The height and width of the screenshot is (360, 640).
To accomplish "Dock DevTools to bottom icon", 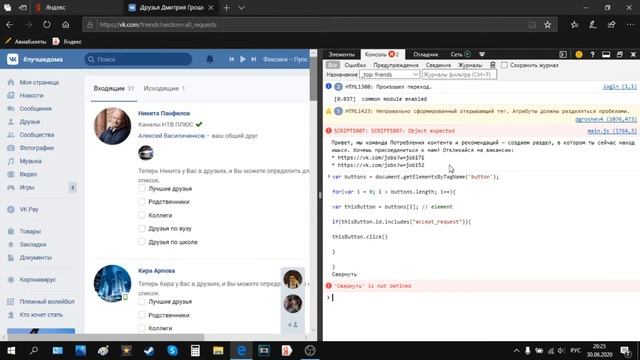I will point(606,54).
